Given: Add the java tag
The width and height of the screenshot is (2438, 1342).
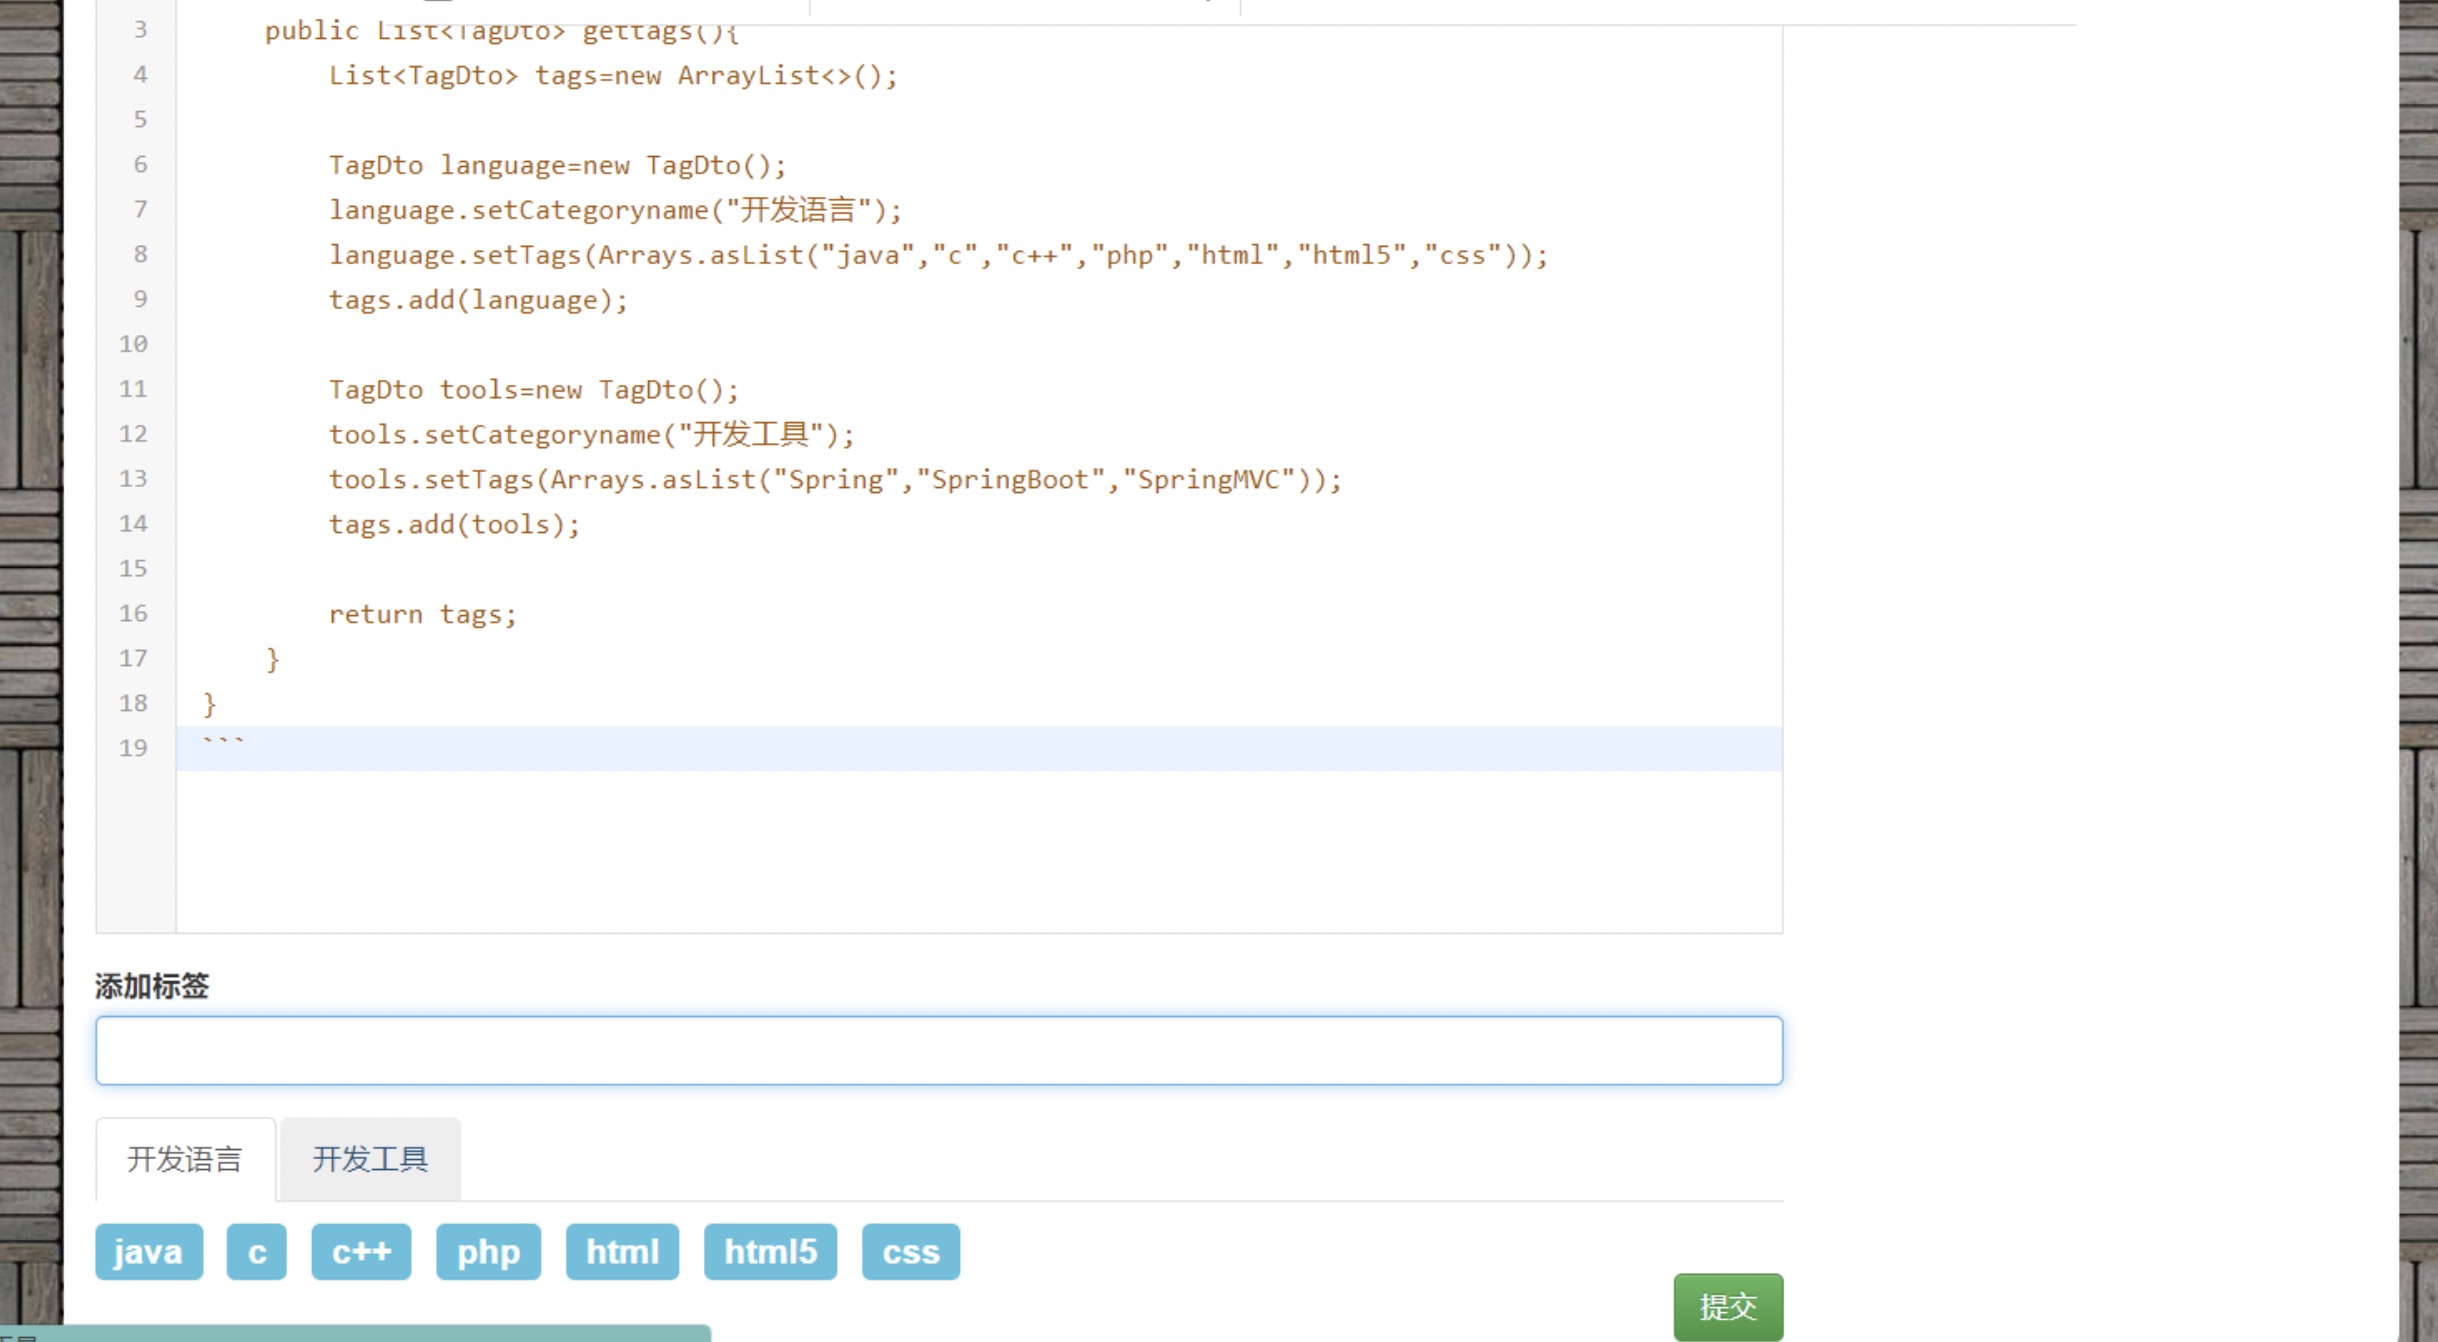Looking at the screenshot, I should point(149,1251).
